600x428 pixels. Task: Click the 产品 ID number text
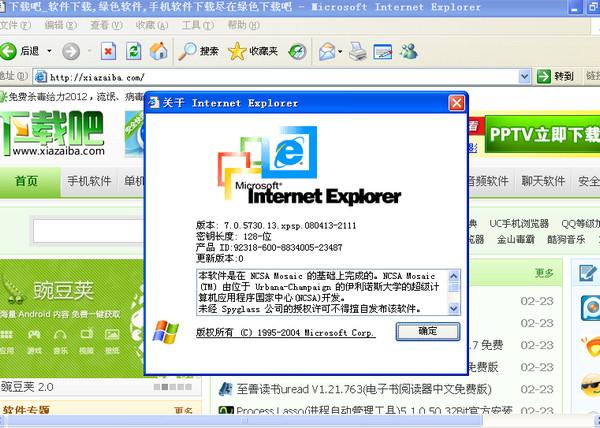[x=269, y=247]
